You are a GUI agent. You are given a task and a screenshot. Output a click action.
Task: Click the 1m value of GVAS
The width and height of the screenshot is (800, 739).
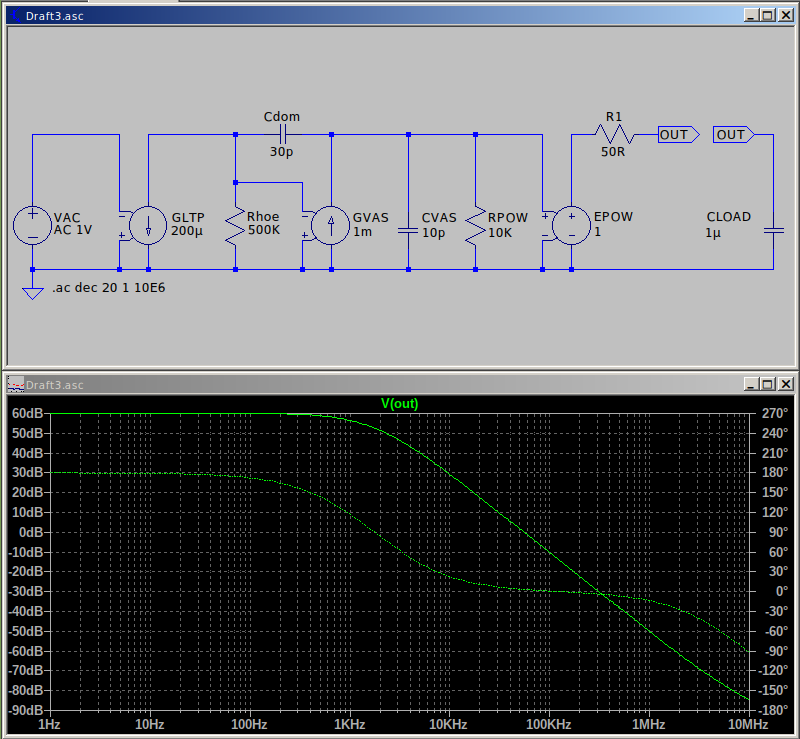pos(363,232)
